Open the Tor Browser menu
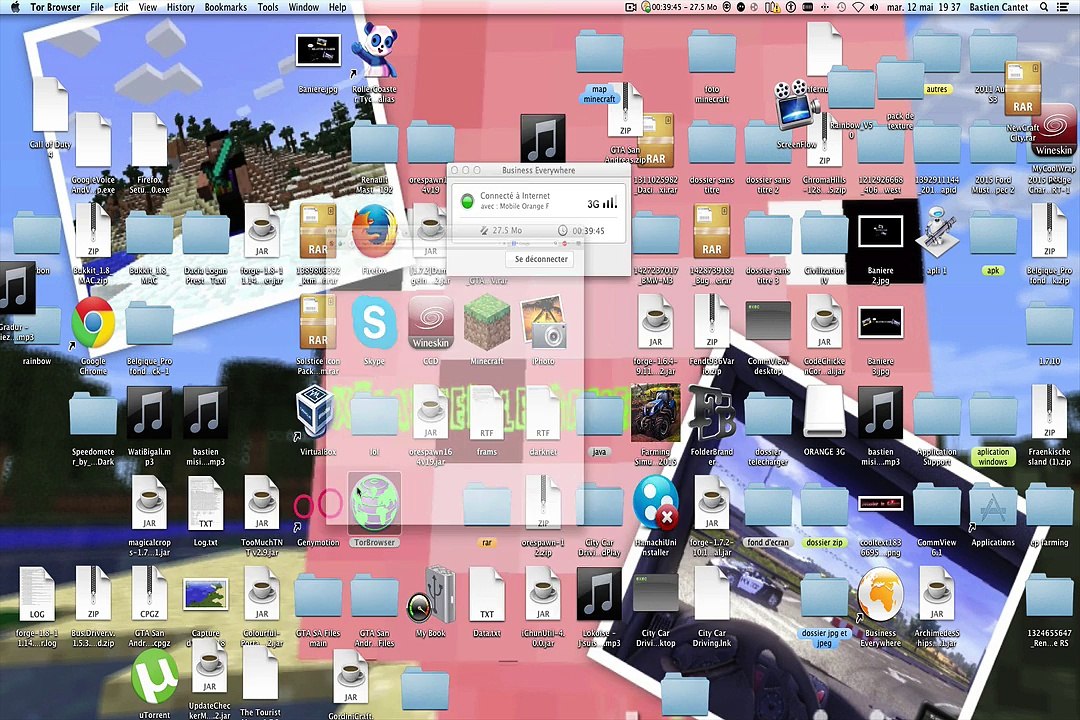The width and height of the screenshot is (1080, 720). pyautogui.click(x=55, y=7)
